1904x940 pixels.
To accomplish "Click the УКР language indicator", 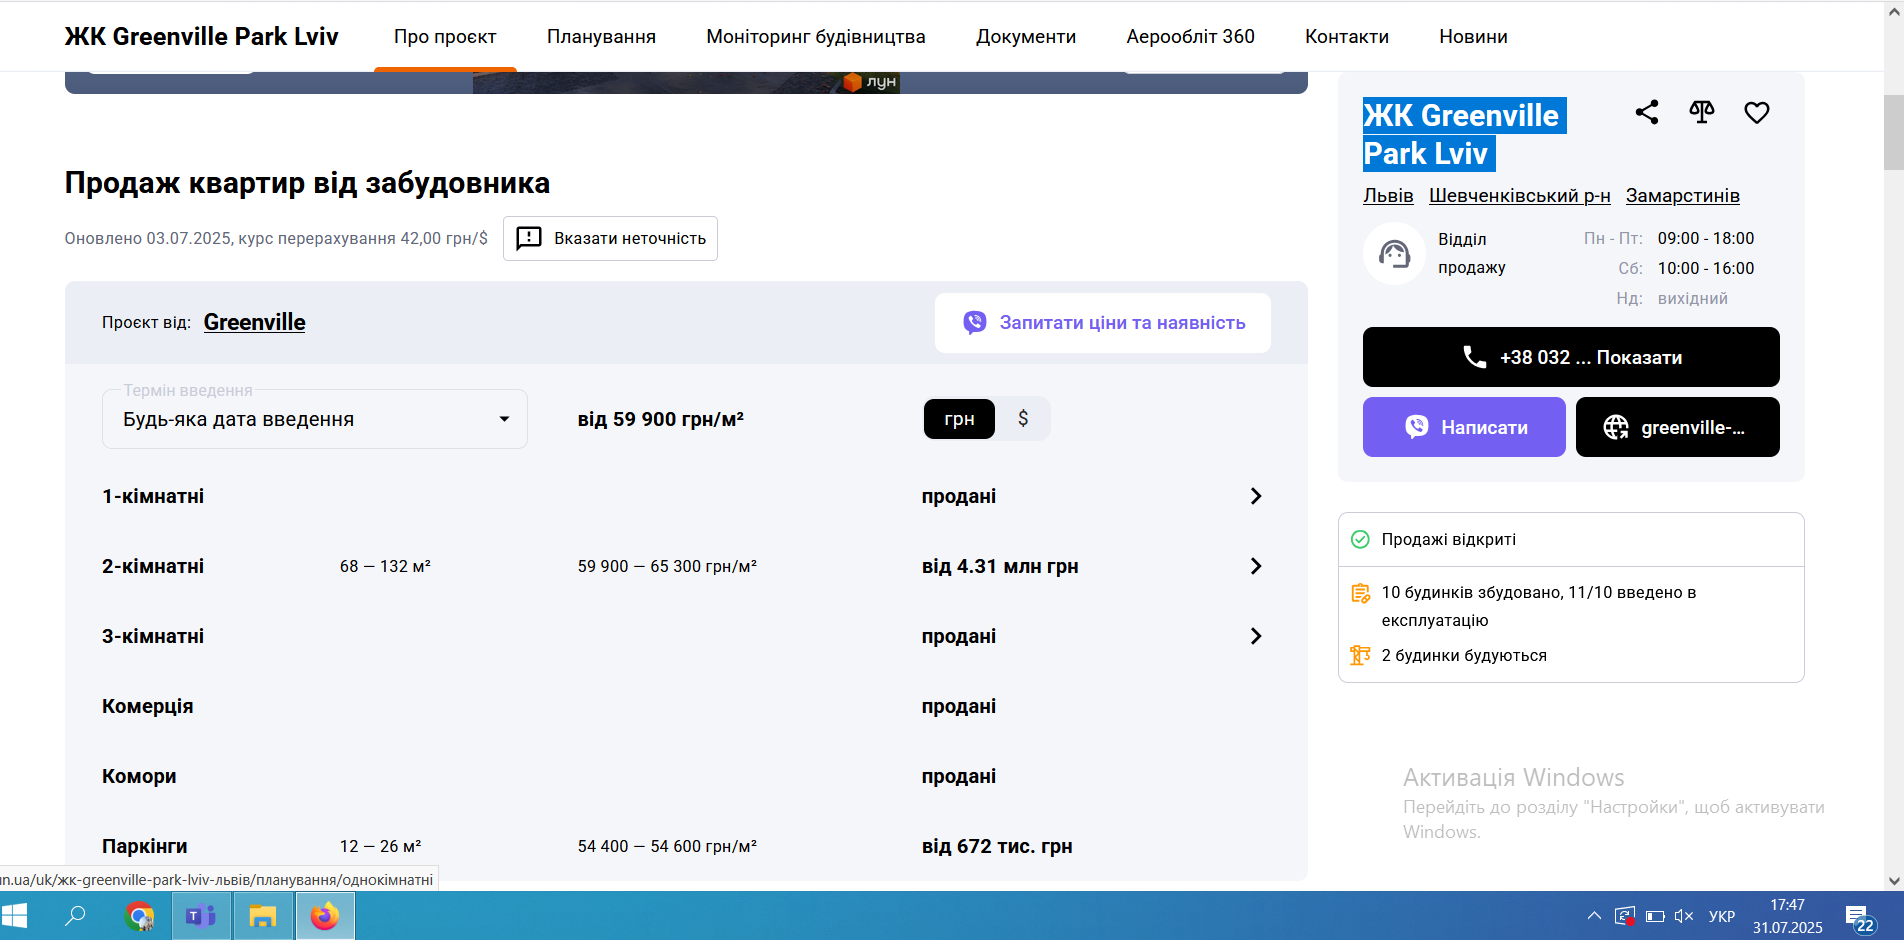I will click(1722, 916).
